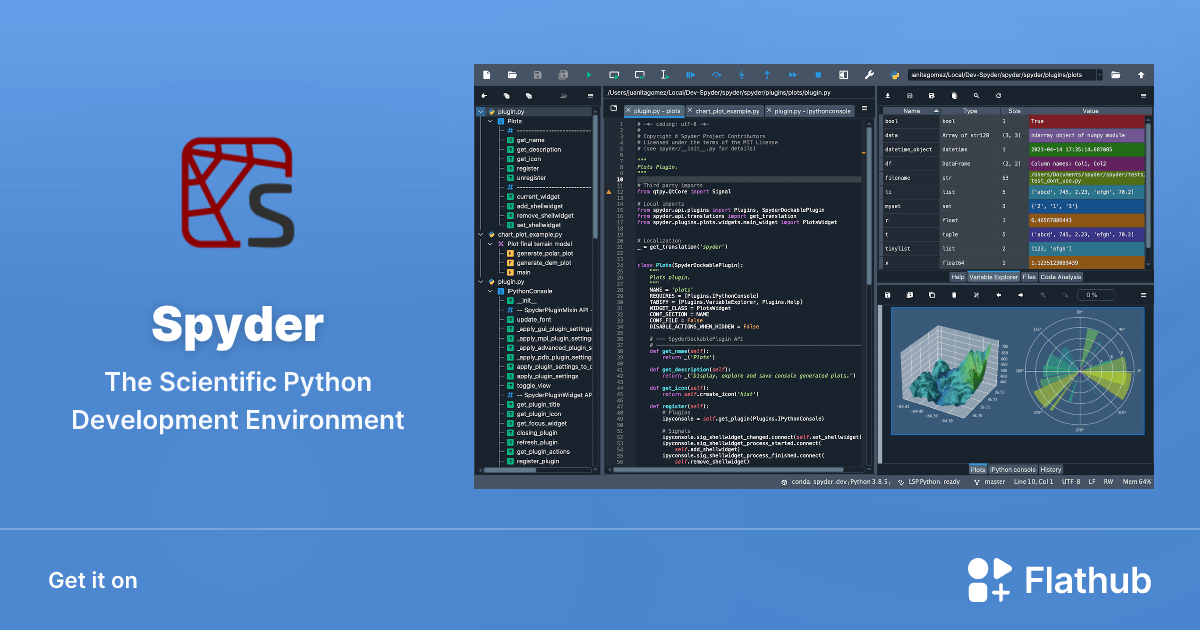
Task: Click the 0 % zoom field in Plots
Action: 1094,295
